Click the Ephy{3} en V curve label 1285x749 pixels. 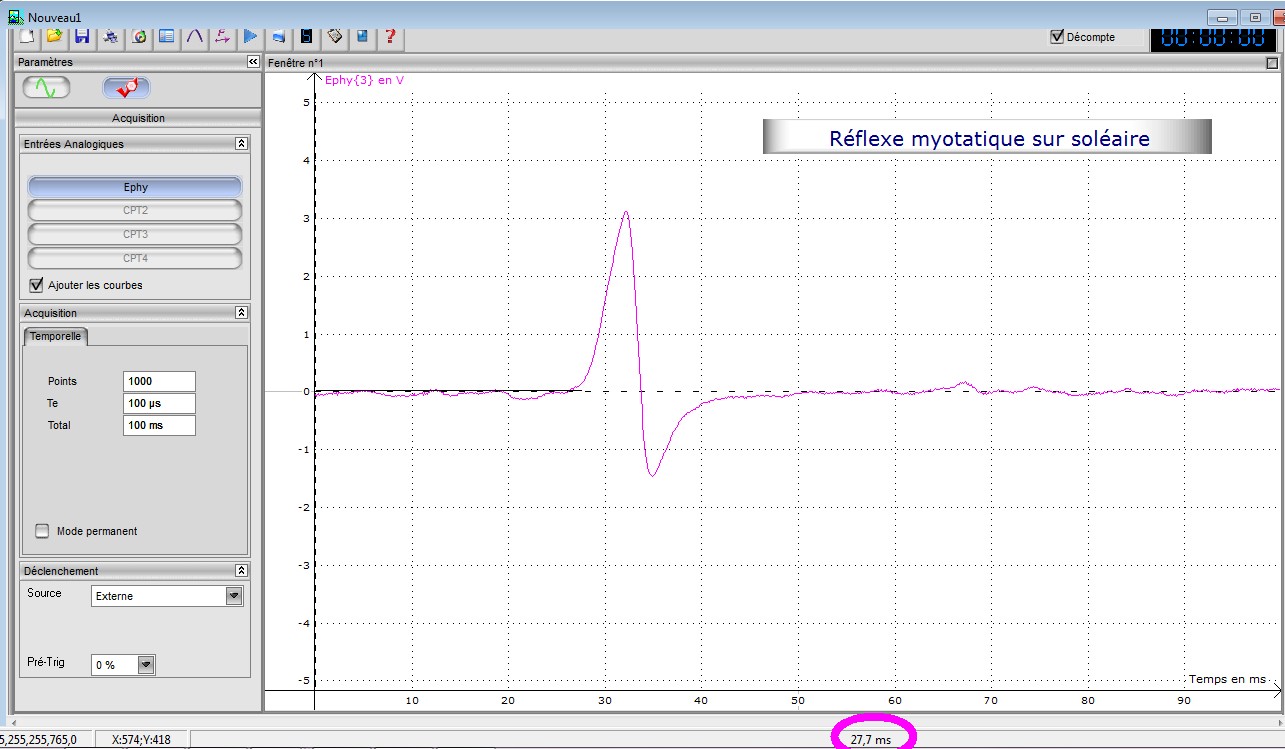click(x=365, y=80)
